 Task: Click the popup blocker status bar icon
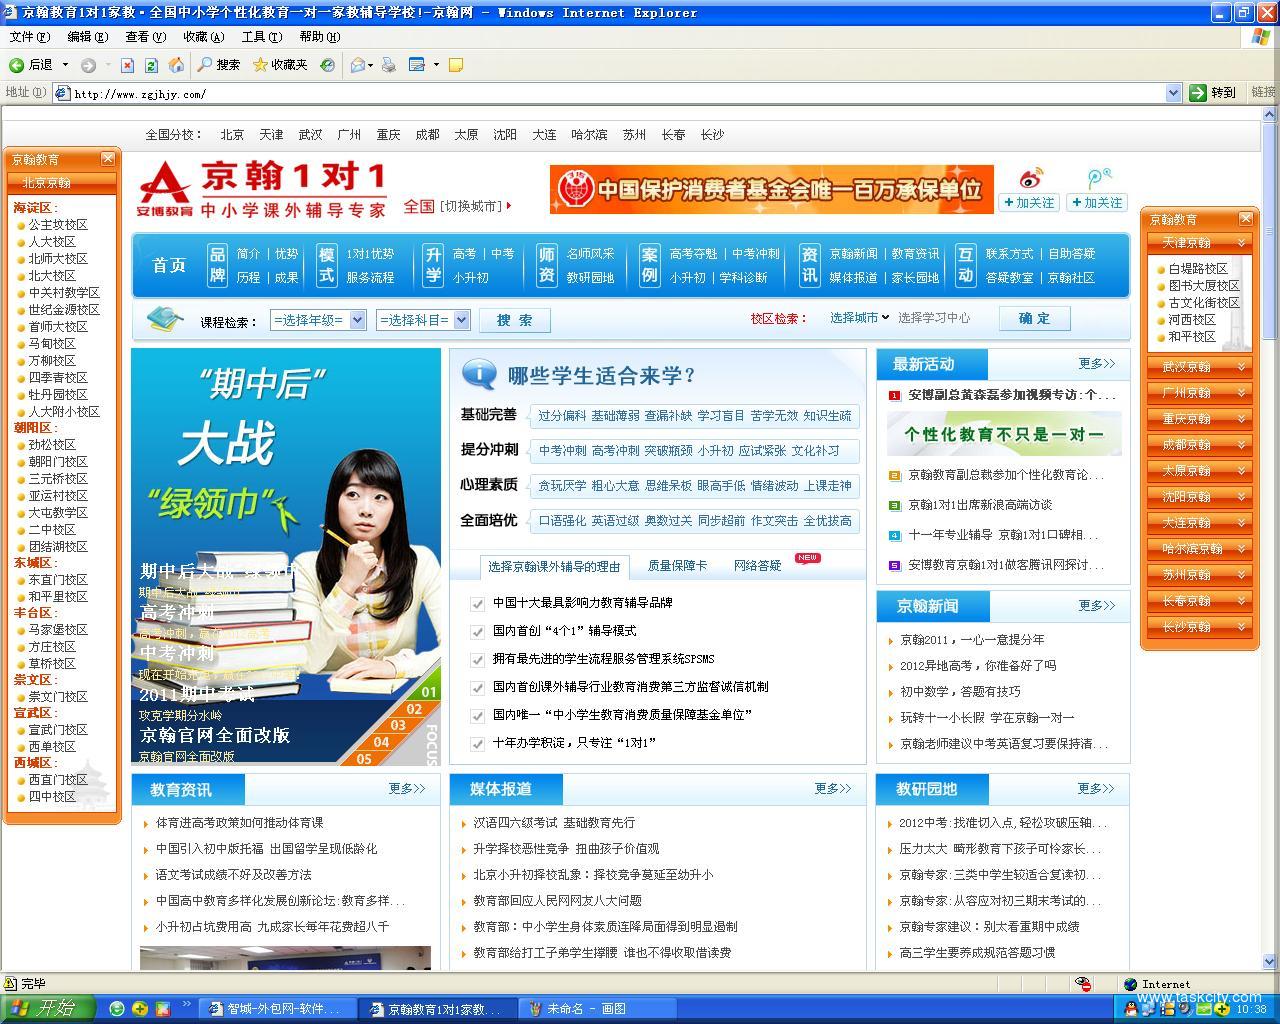point(1083,984)
